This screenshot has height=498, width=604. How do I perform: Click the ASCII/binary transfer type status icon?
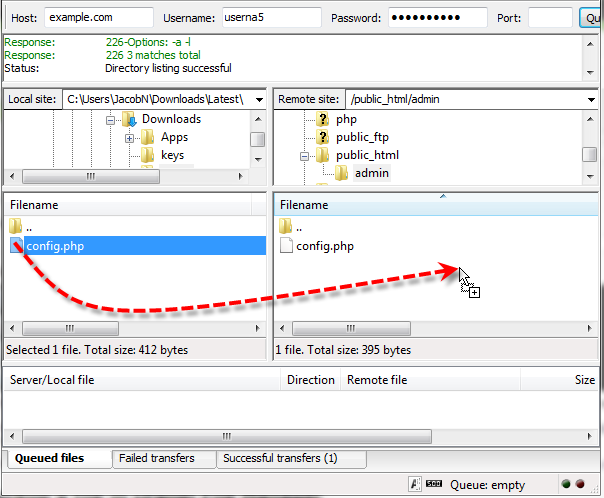[414, 484]
